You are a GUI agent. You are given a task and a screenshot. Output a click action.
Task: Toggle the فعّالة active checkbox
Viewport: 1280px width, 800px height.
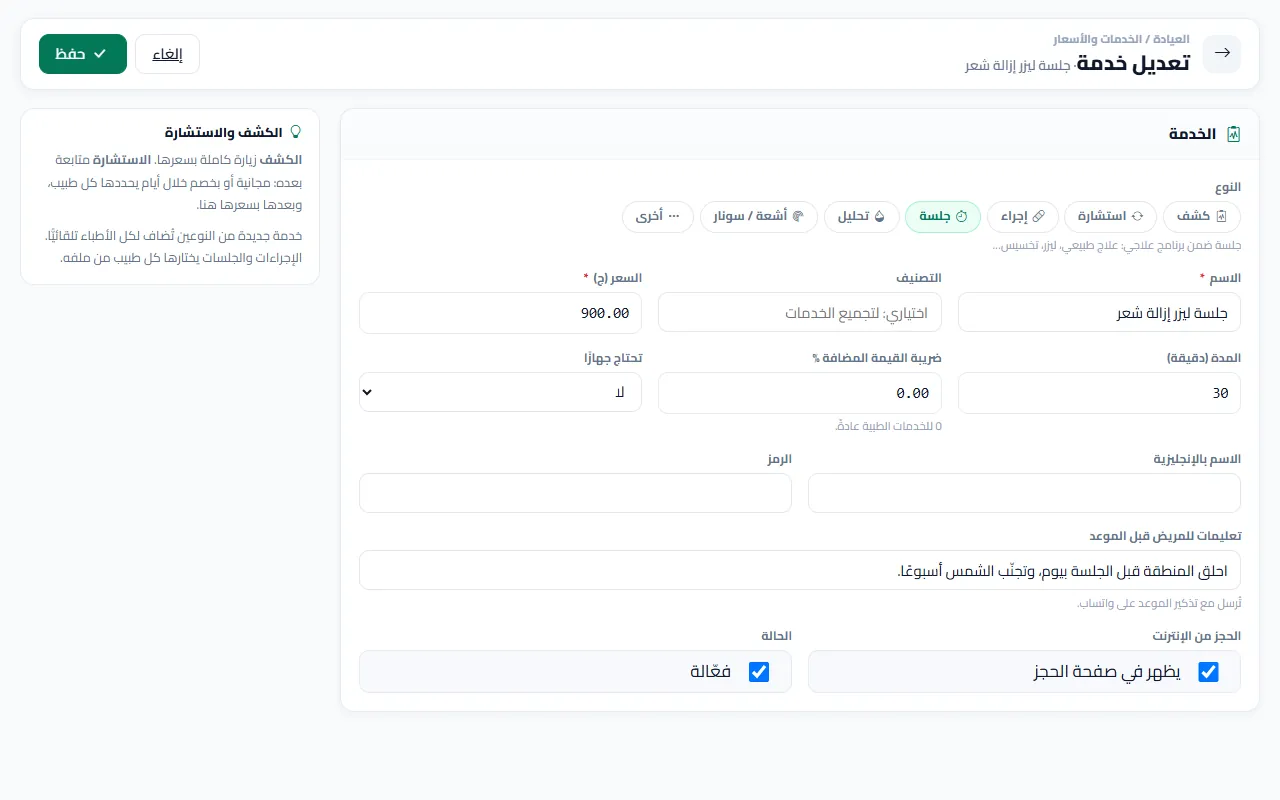pyautogui.click(x=759, y=672)
